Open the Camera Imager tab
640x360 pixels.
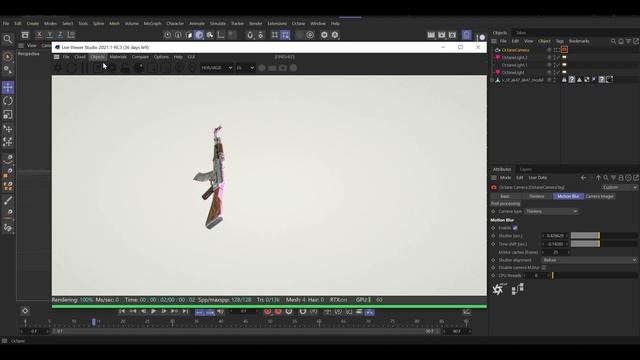pos(600,196)
